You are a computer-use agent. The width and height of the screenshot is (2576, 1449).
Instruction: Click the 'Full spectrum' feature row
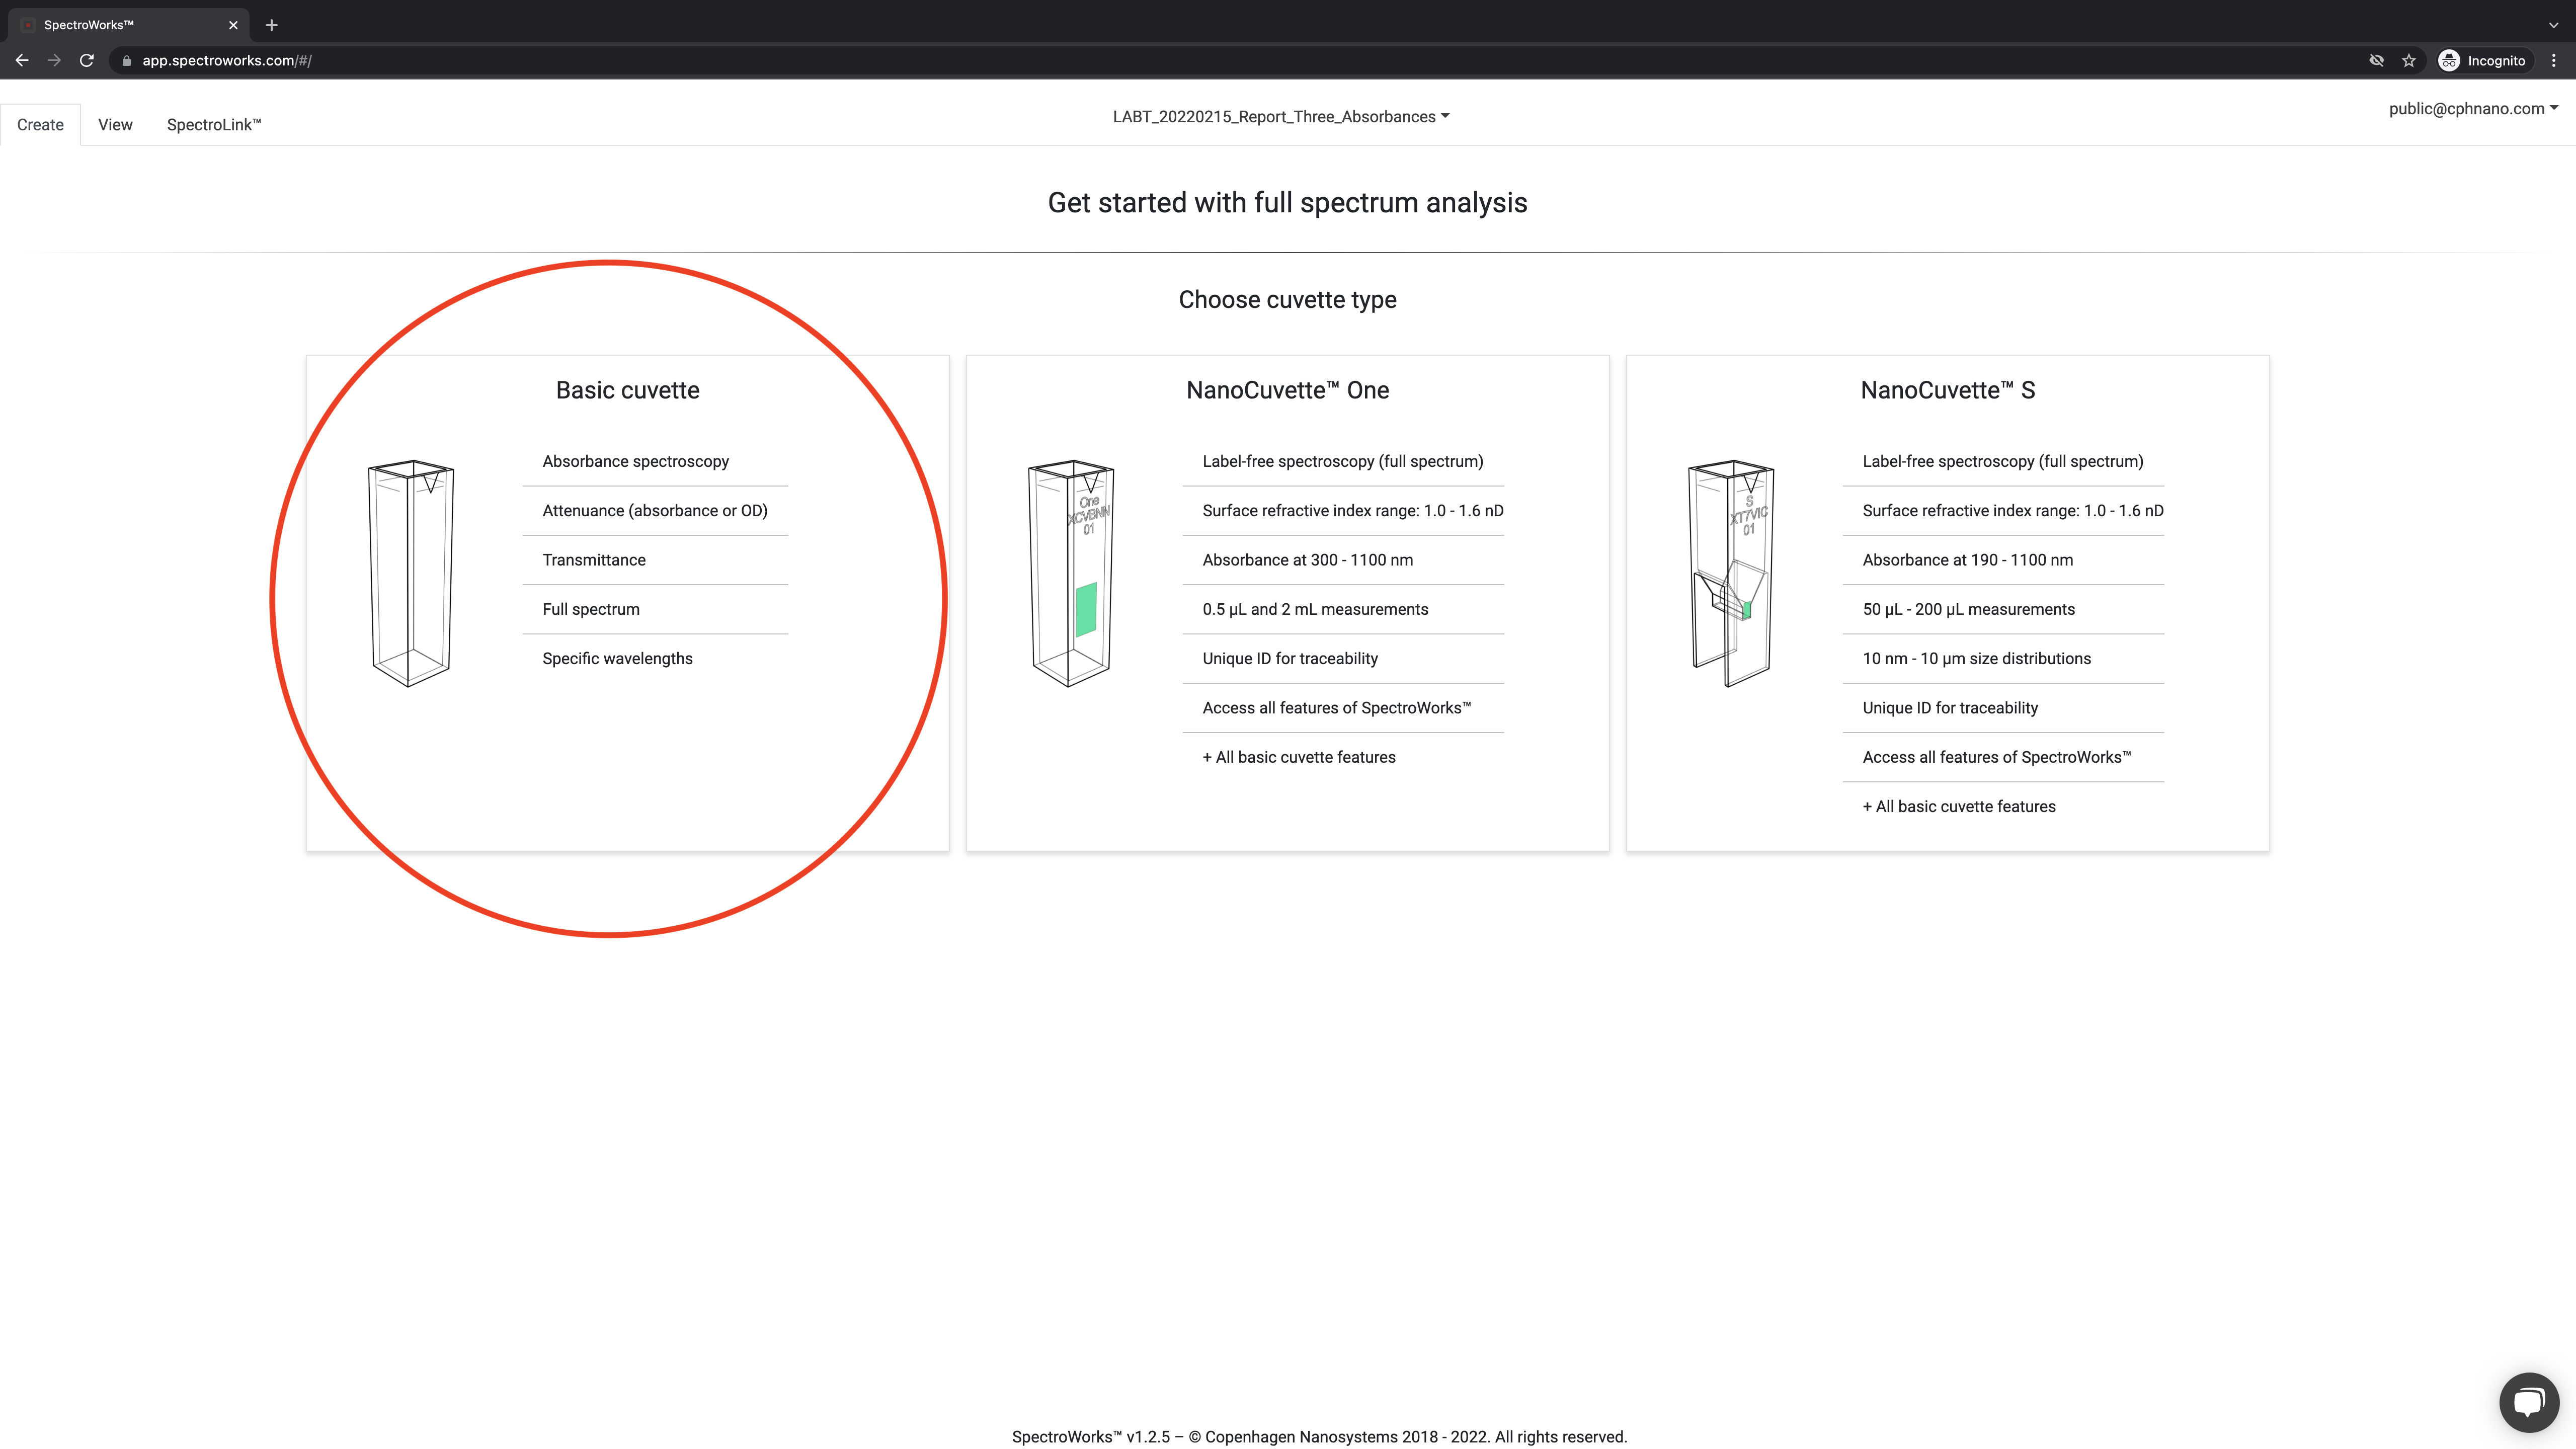[x=655, y=609]
